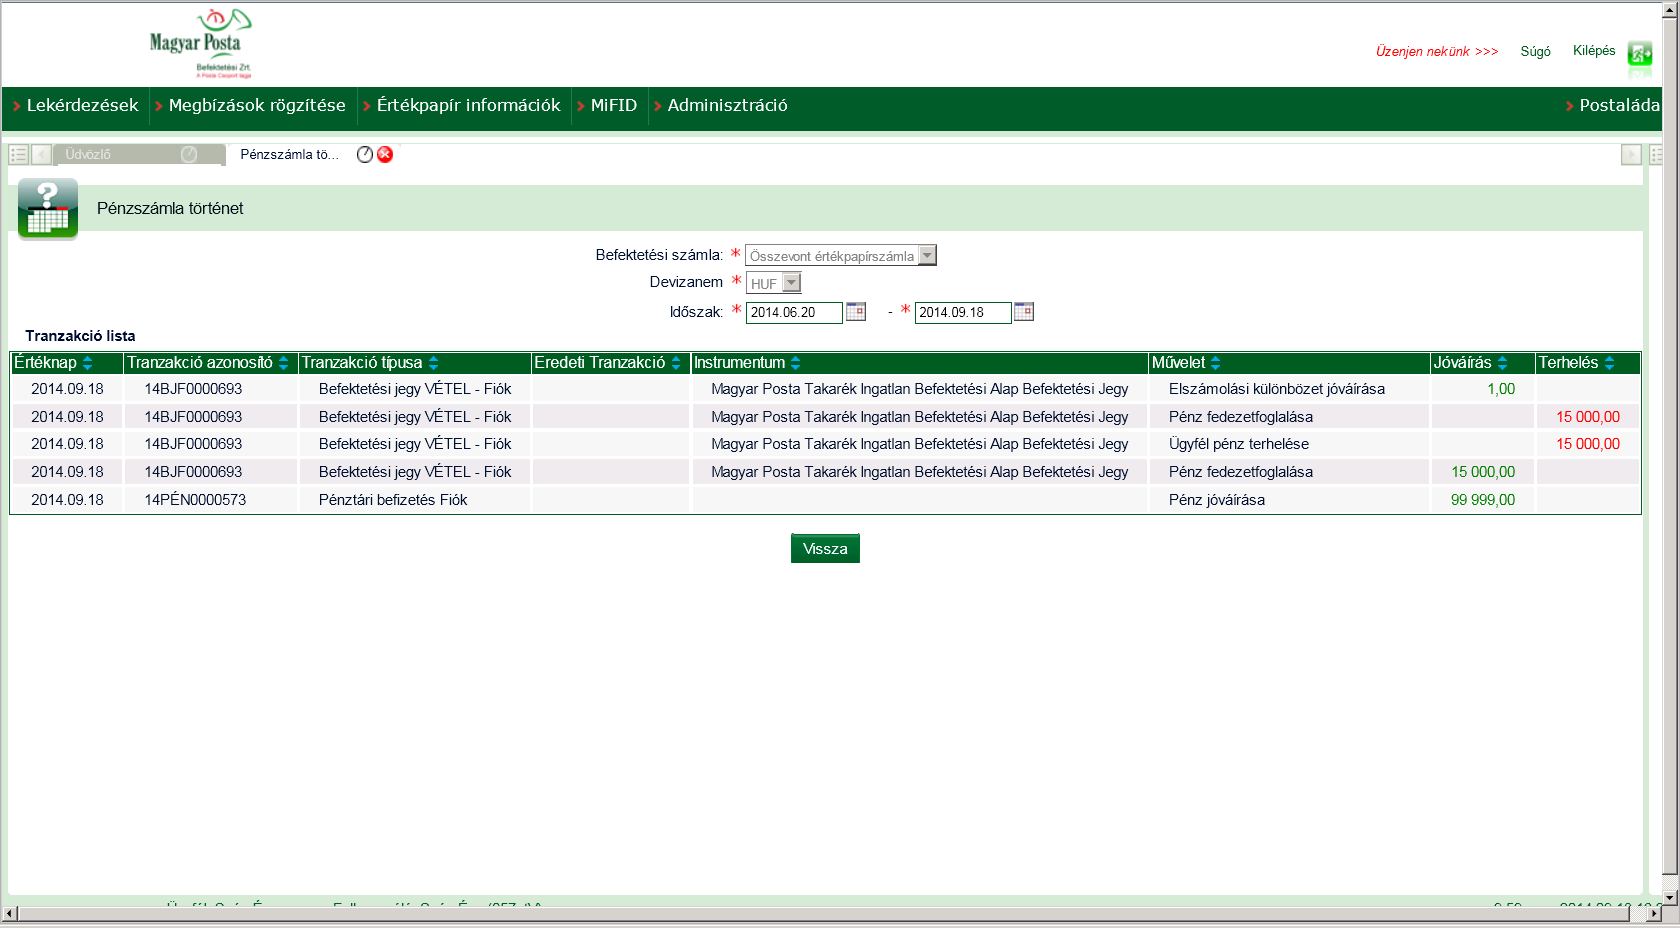Open the MiFID menu
The height and width of the screenshot is (928, 1680).
pyautogui.click(x=613, y=105)
